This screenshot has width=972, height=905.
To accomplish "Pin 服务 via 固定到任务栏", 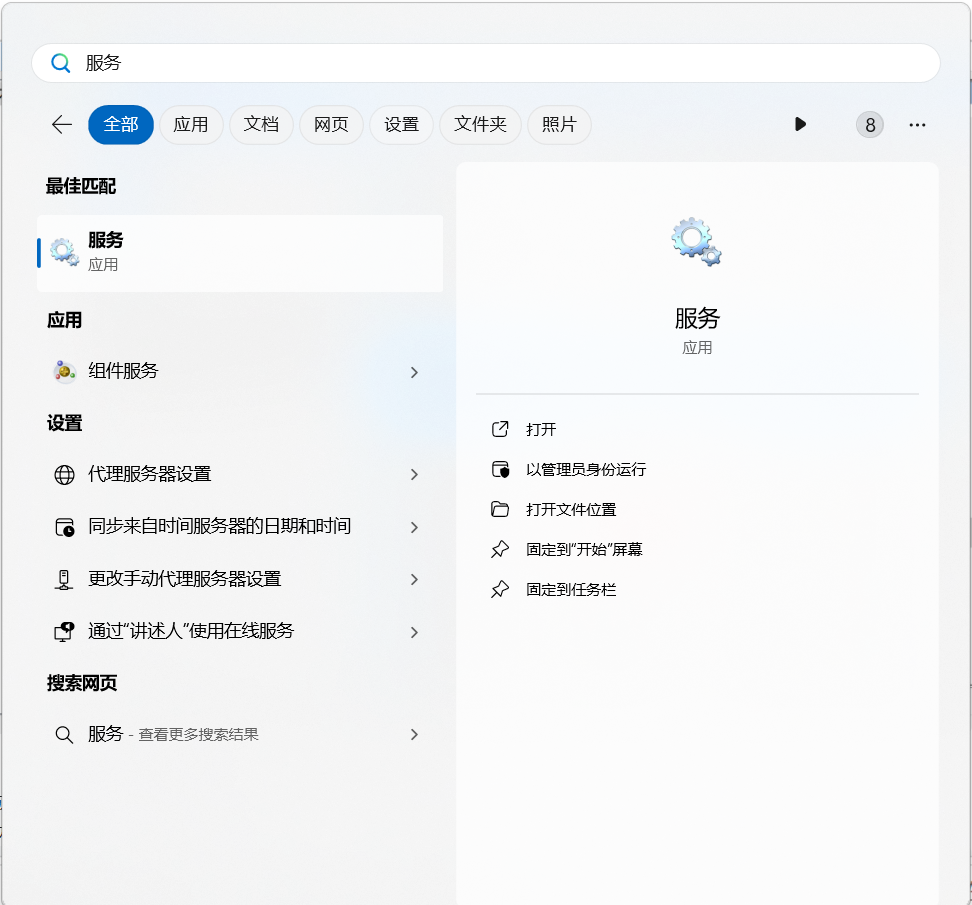I will tap(571, 590).
